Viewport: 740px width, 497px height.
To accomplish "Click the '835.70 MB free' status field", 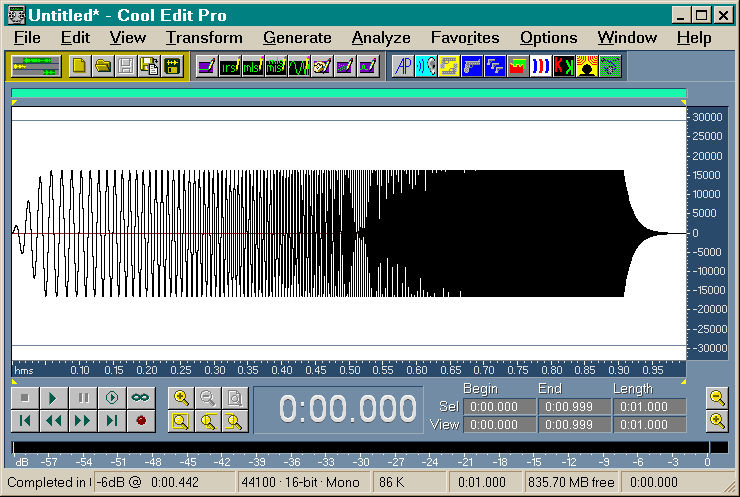I will tap(571, 482).
